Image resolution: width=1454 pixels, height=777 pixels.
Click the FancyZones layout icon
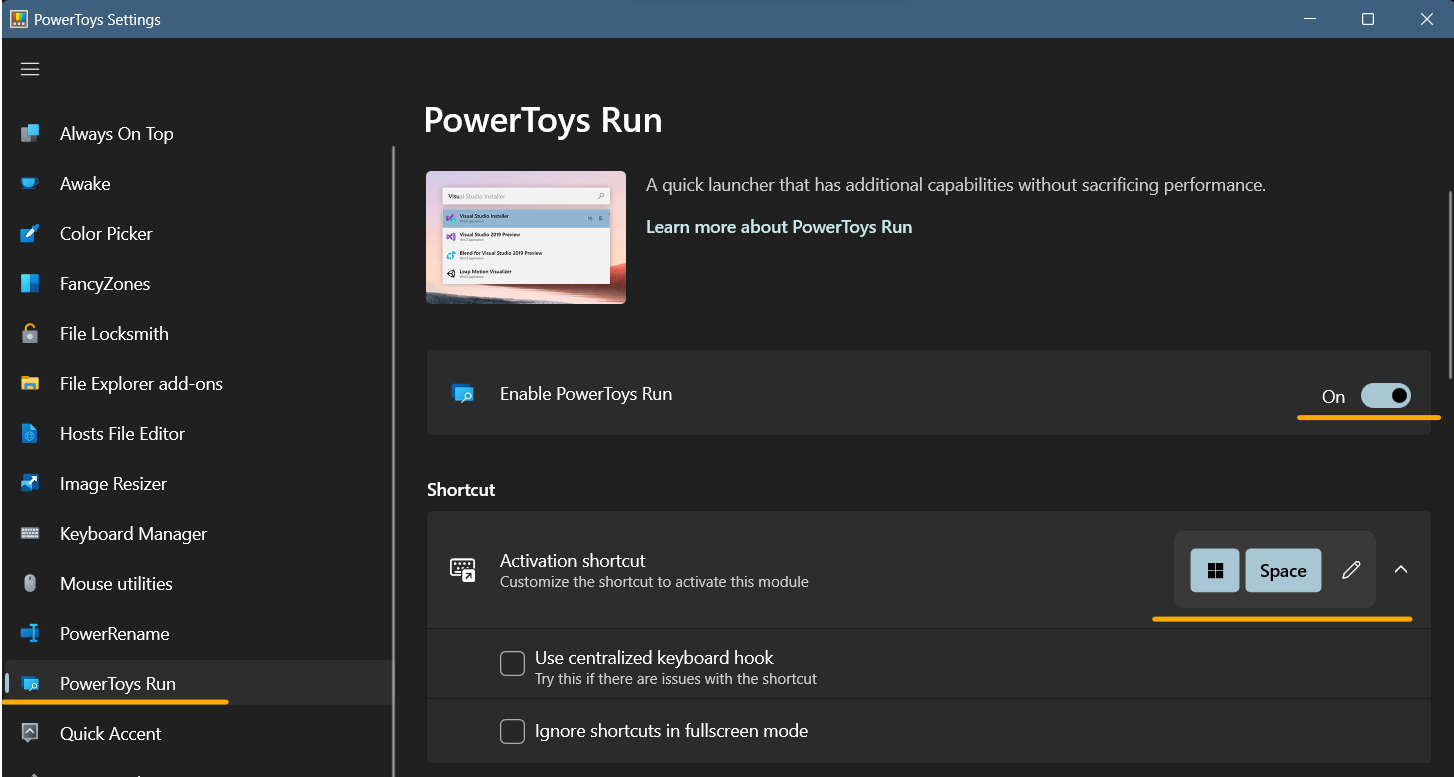tap(30, 283)
